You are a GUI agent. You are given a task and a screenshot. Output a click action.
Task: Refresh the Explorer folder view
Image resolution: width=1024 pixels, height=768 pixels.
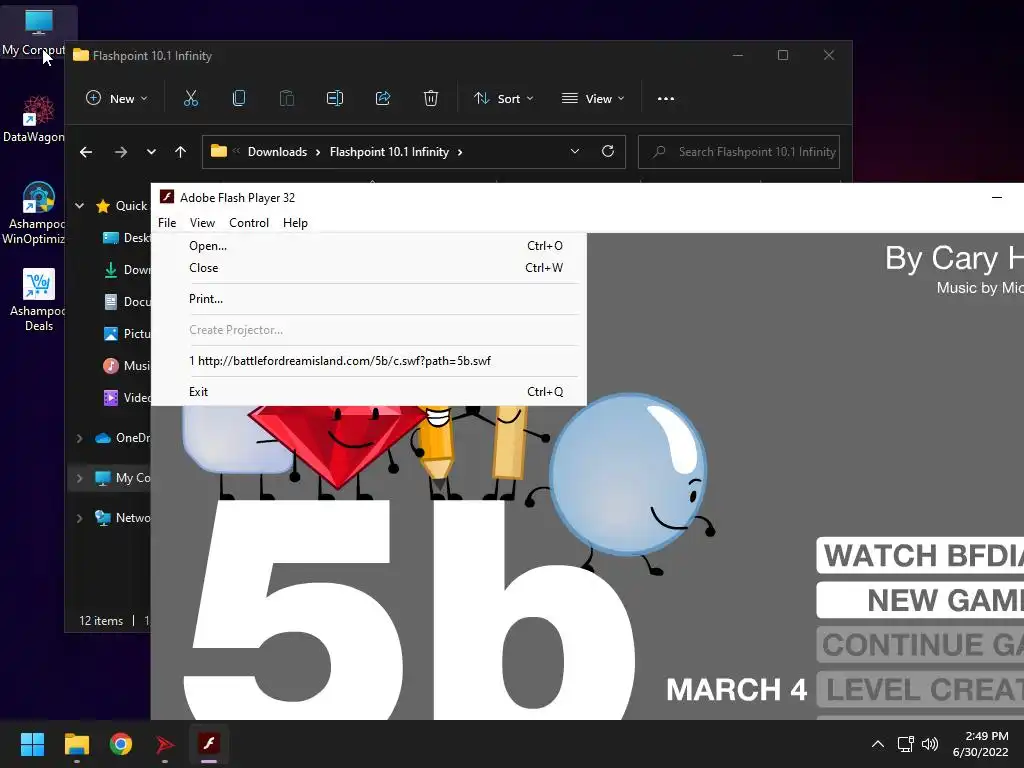[x=607, y=152]
